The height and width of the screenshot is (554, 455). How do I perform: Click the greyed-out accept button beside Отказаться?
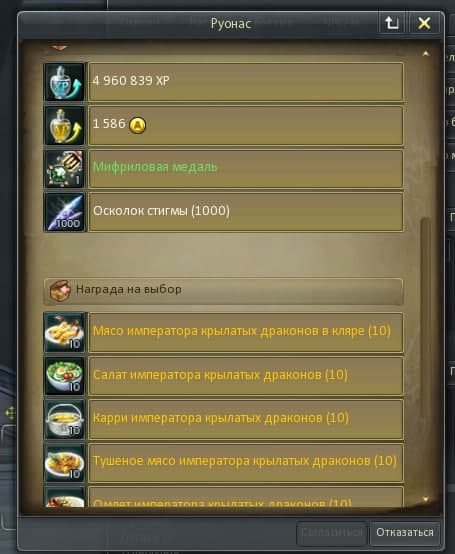click(331, 532)
